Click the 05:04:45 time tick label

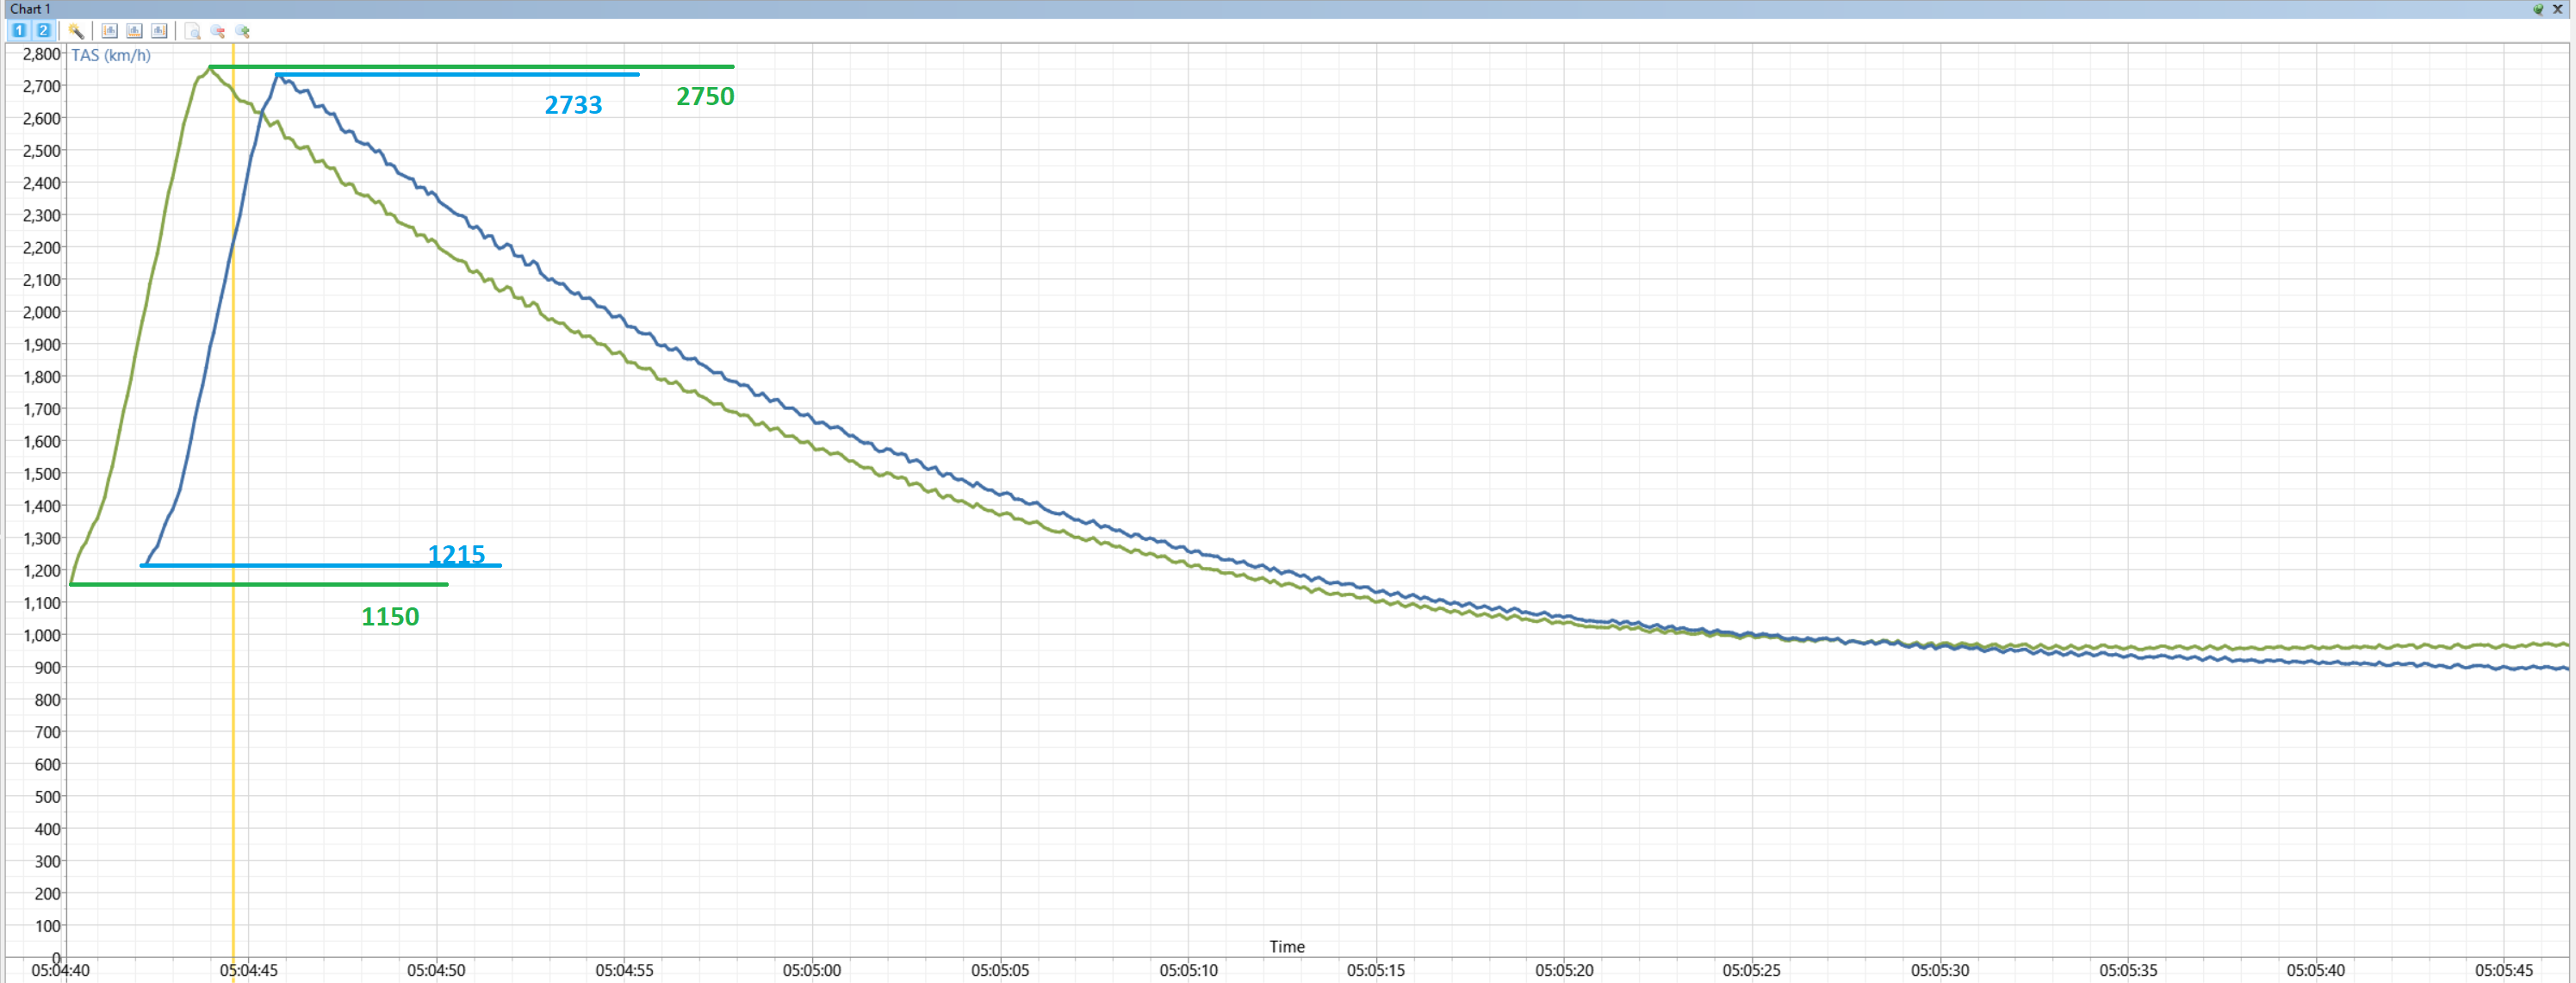tap(249, 970)
